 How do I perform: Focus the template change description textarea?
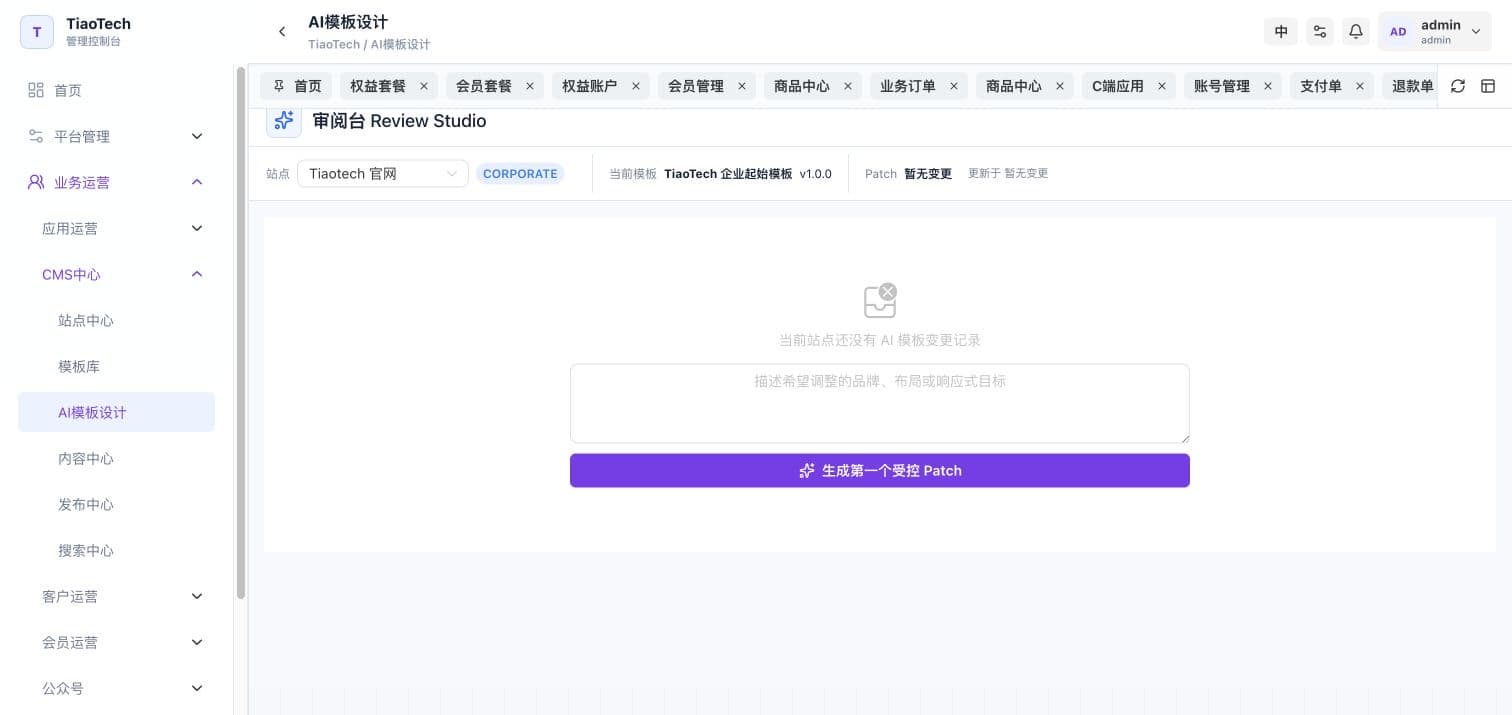click(880, 403)
